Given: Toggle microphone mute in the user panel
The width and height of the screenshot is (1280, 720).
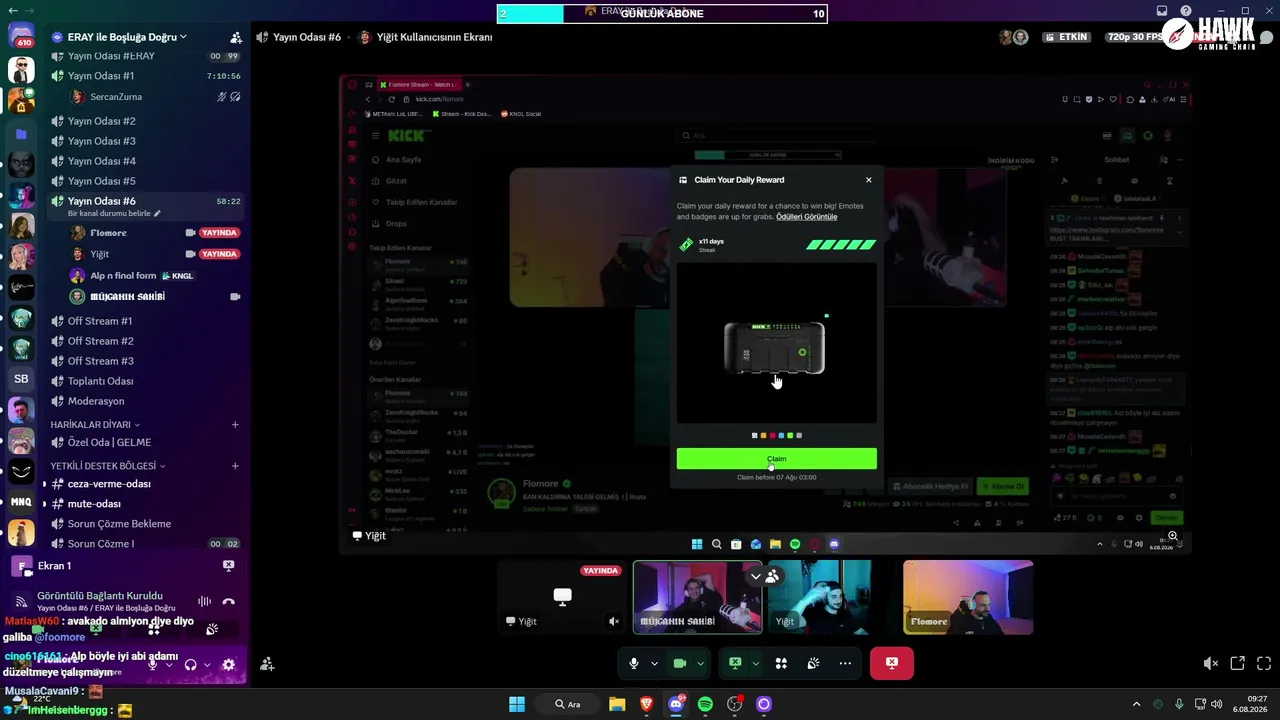Looking at the screenshot, I should coord(153,664).
